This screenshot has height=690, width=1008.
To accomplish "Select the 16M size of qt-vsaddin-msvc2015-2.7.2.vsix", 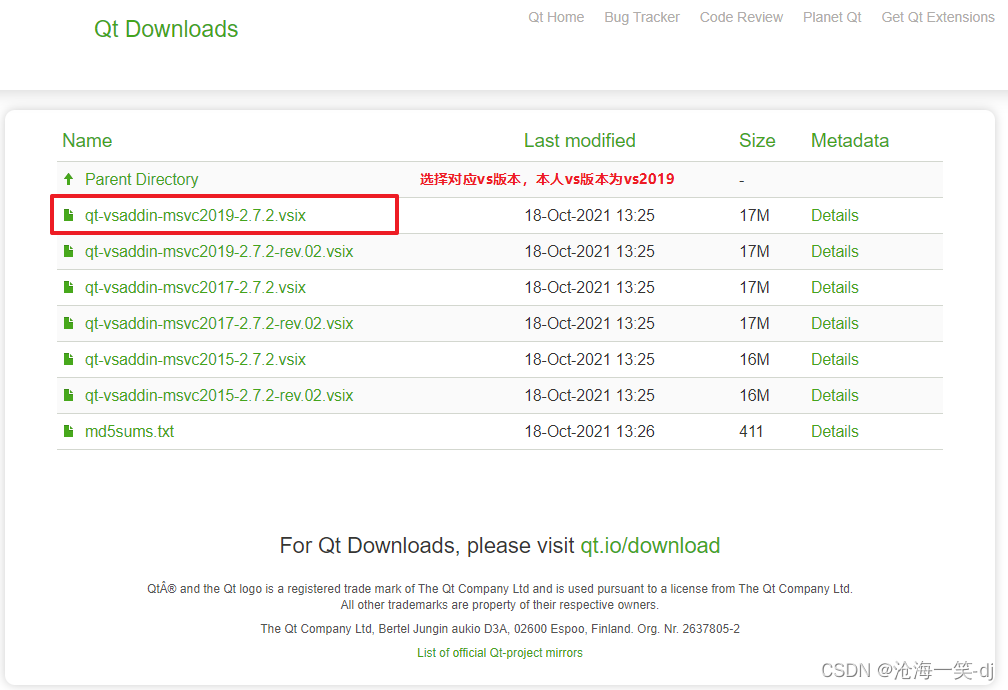I will 754,359.
